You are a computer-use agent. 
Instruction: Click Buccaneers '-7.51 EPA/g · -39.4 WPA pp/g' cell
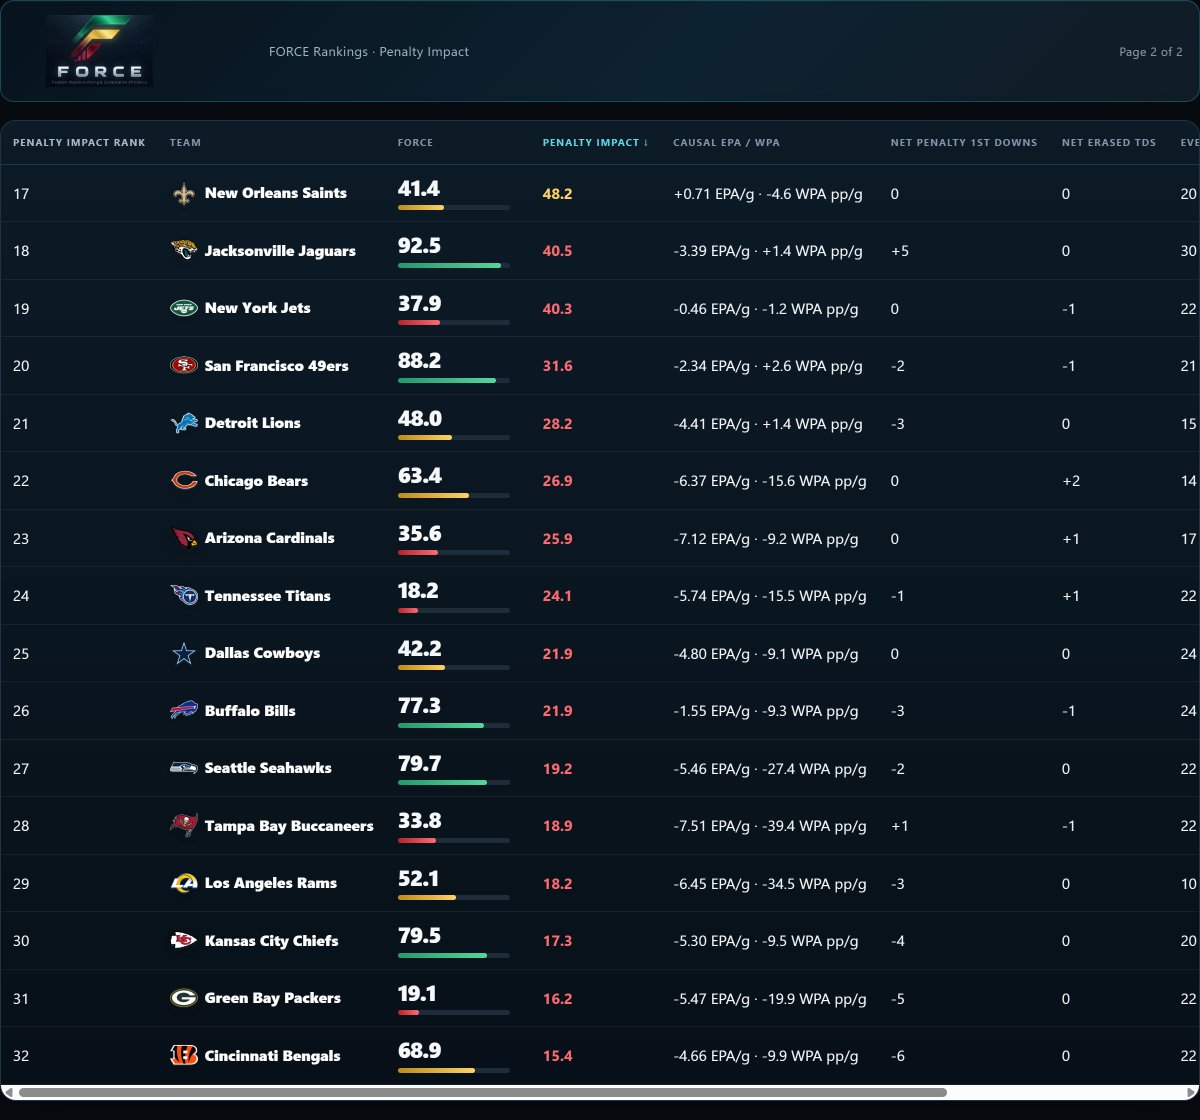pos(770,826)
